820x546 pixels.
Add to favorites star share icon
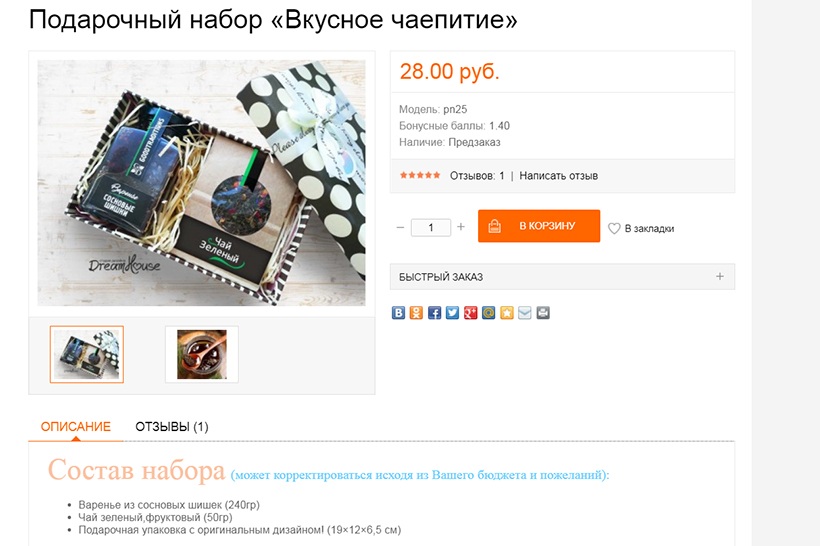(507, 313)
